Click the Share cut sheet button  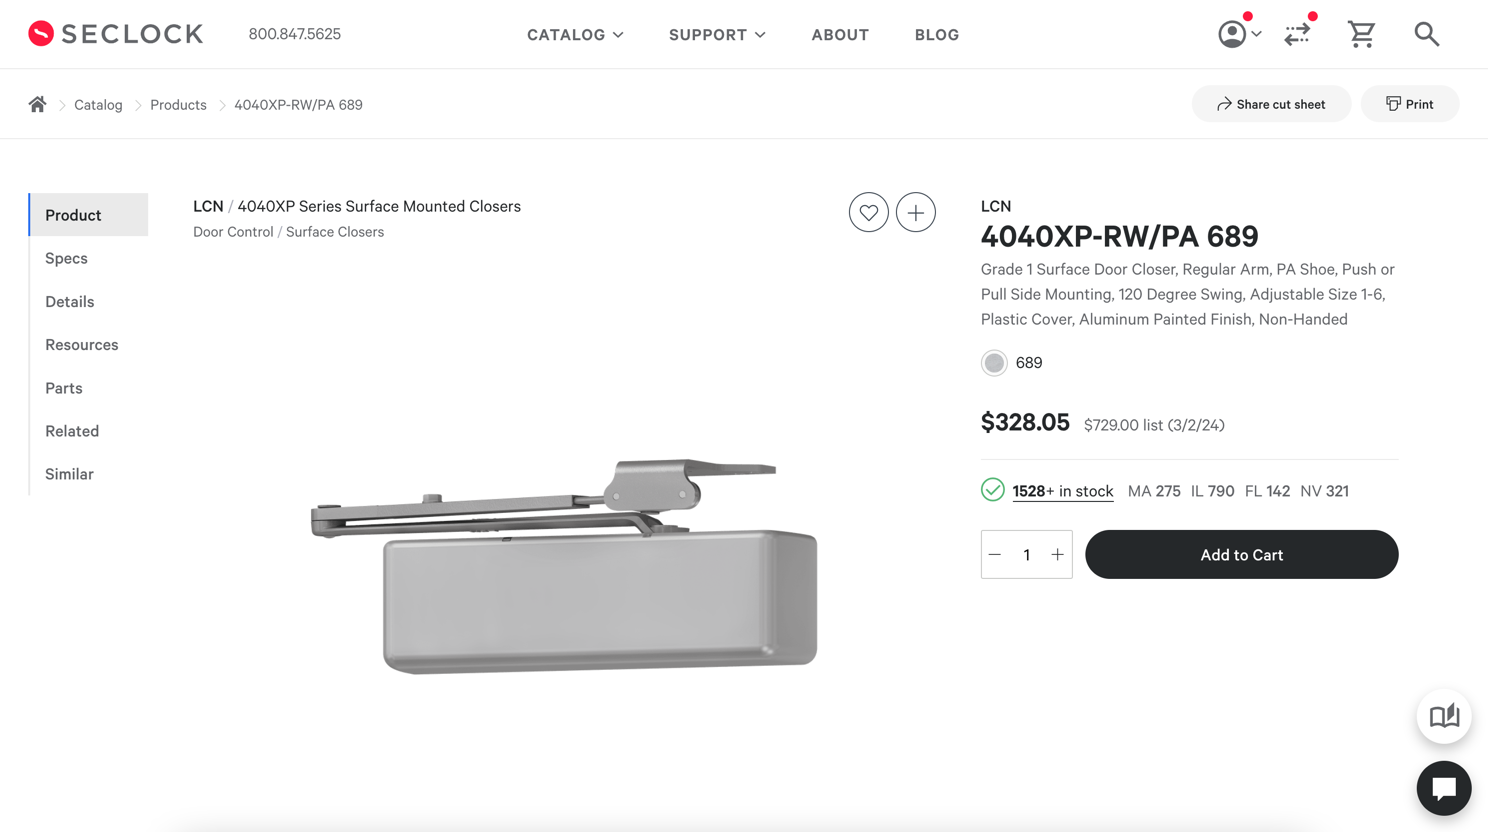[x=1271, y=104]
